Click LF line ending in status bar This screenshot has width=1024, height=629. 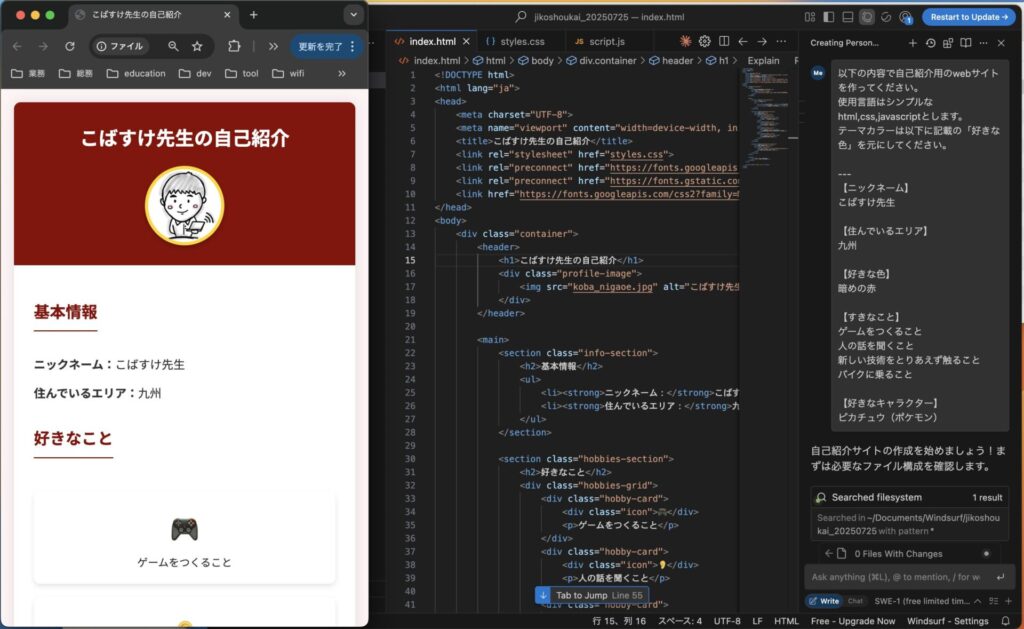[757, 621]
